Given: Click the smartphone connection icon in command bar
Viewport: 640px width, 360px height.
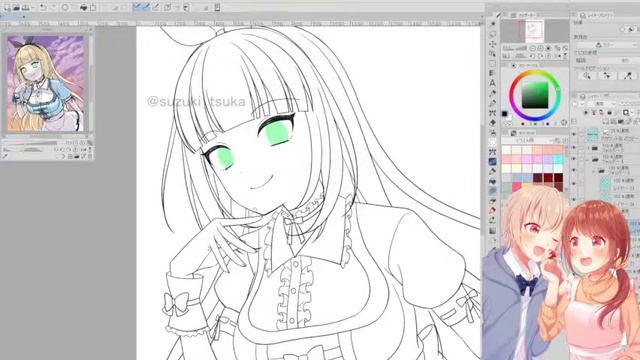Looking at the screenshot, I should [217, 7].
